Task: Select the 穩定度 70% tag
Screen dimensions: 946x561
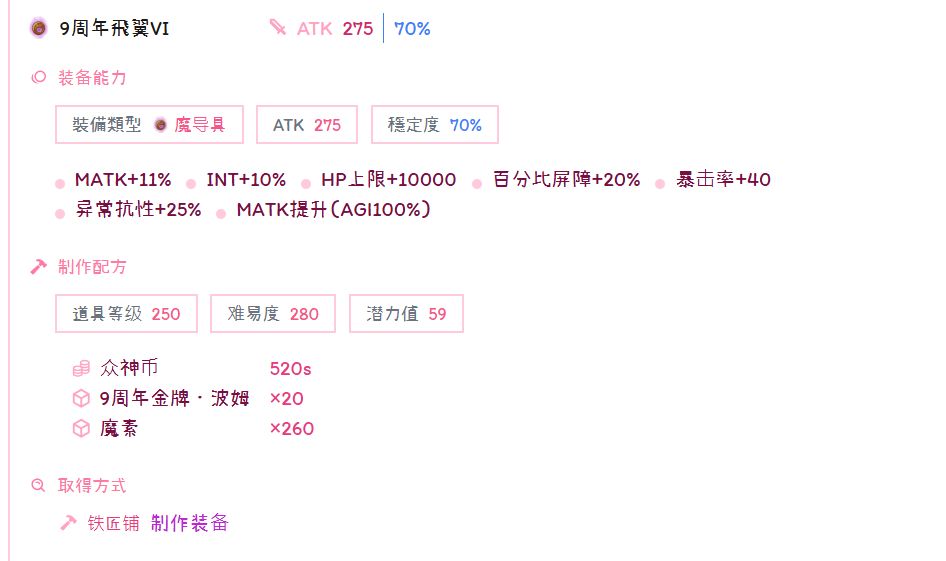Action: click(x=434, y=125)
